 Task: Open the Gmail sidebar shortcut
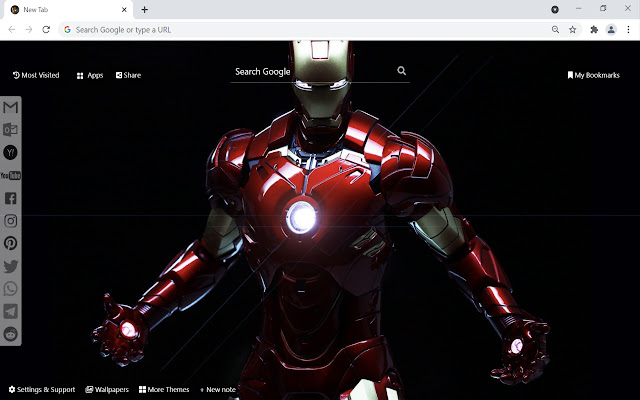pos(11,107)
